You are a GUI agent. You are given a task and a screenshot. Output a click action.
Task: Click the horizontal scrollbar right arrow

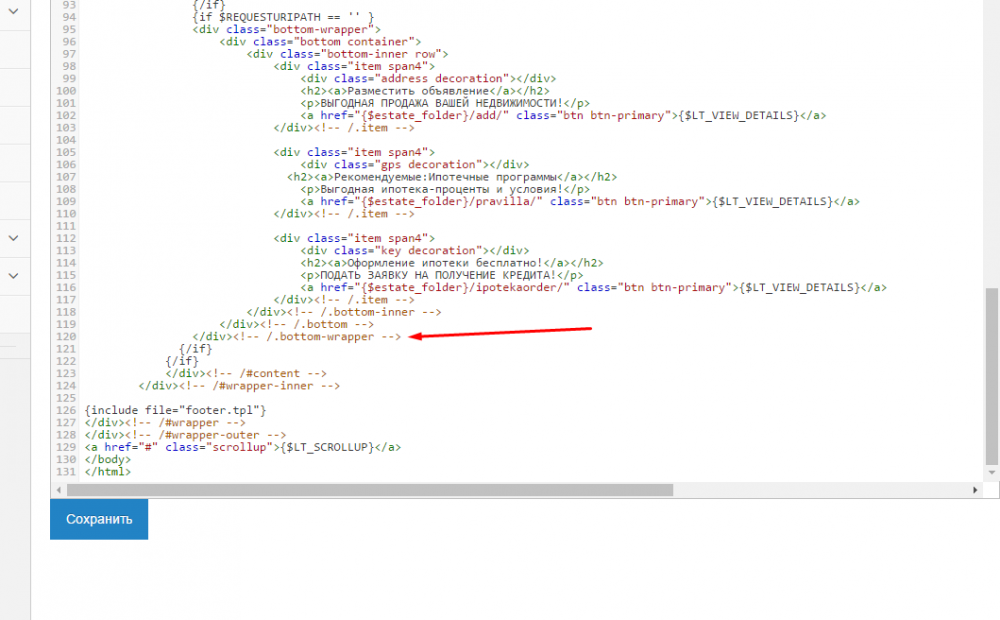977,490
